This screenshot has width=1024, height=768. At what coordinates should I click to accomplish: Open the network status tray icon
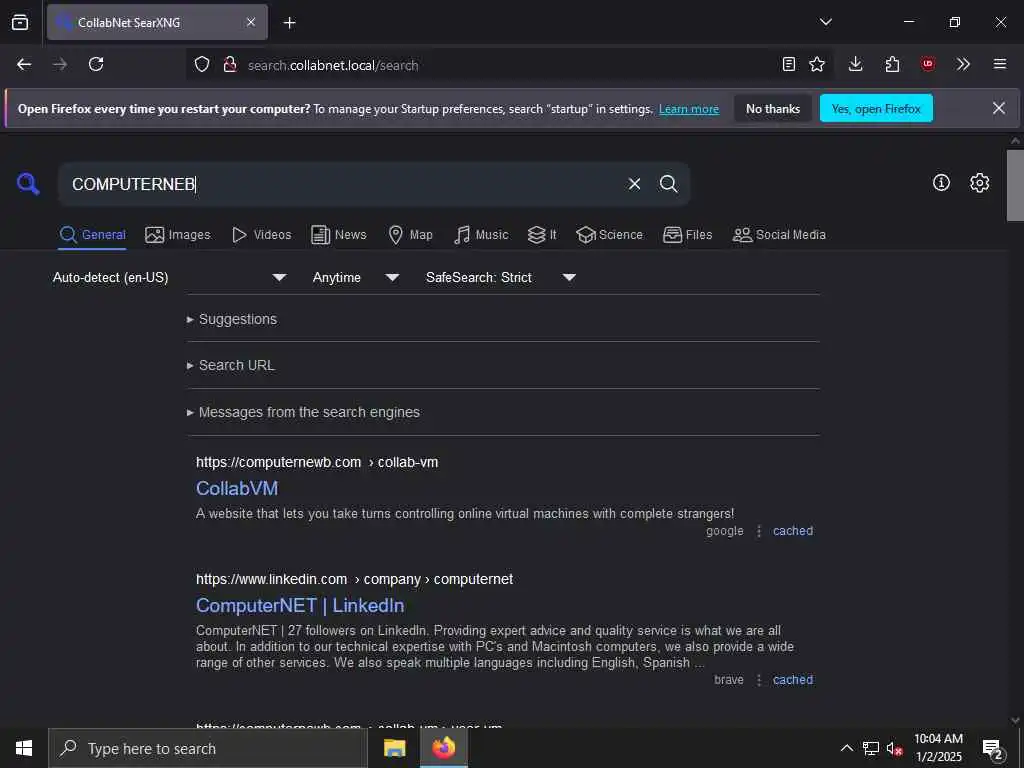point(871,748)
